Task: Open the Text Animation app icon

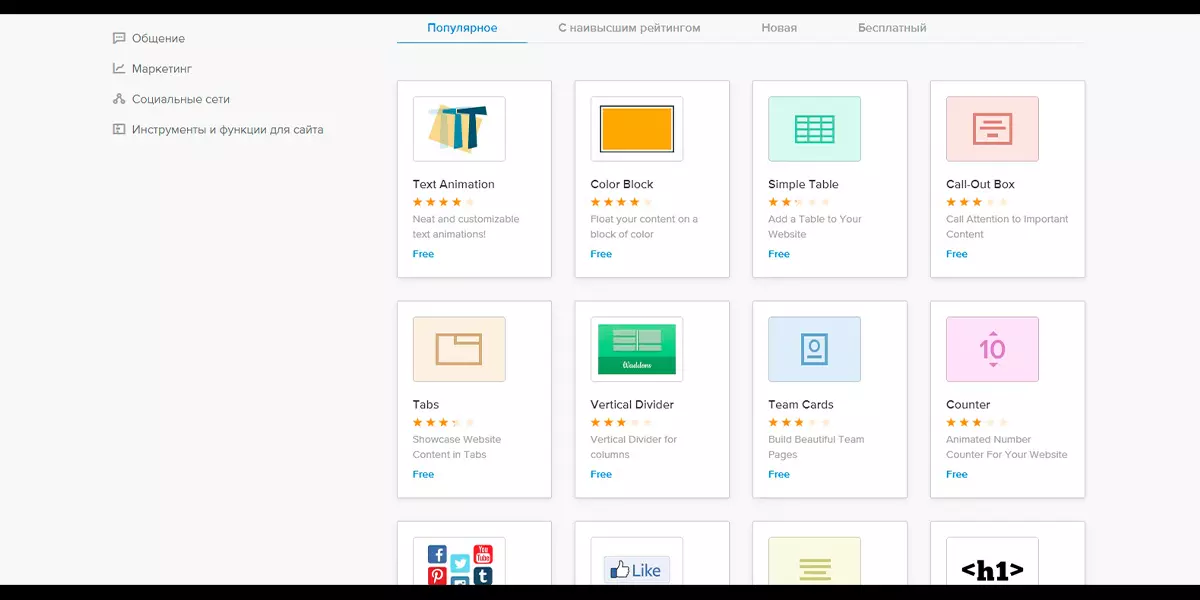Action: tap(459, 129)
